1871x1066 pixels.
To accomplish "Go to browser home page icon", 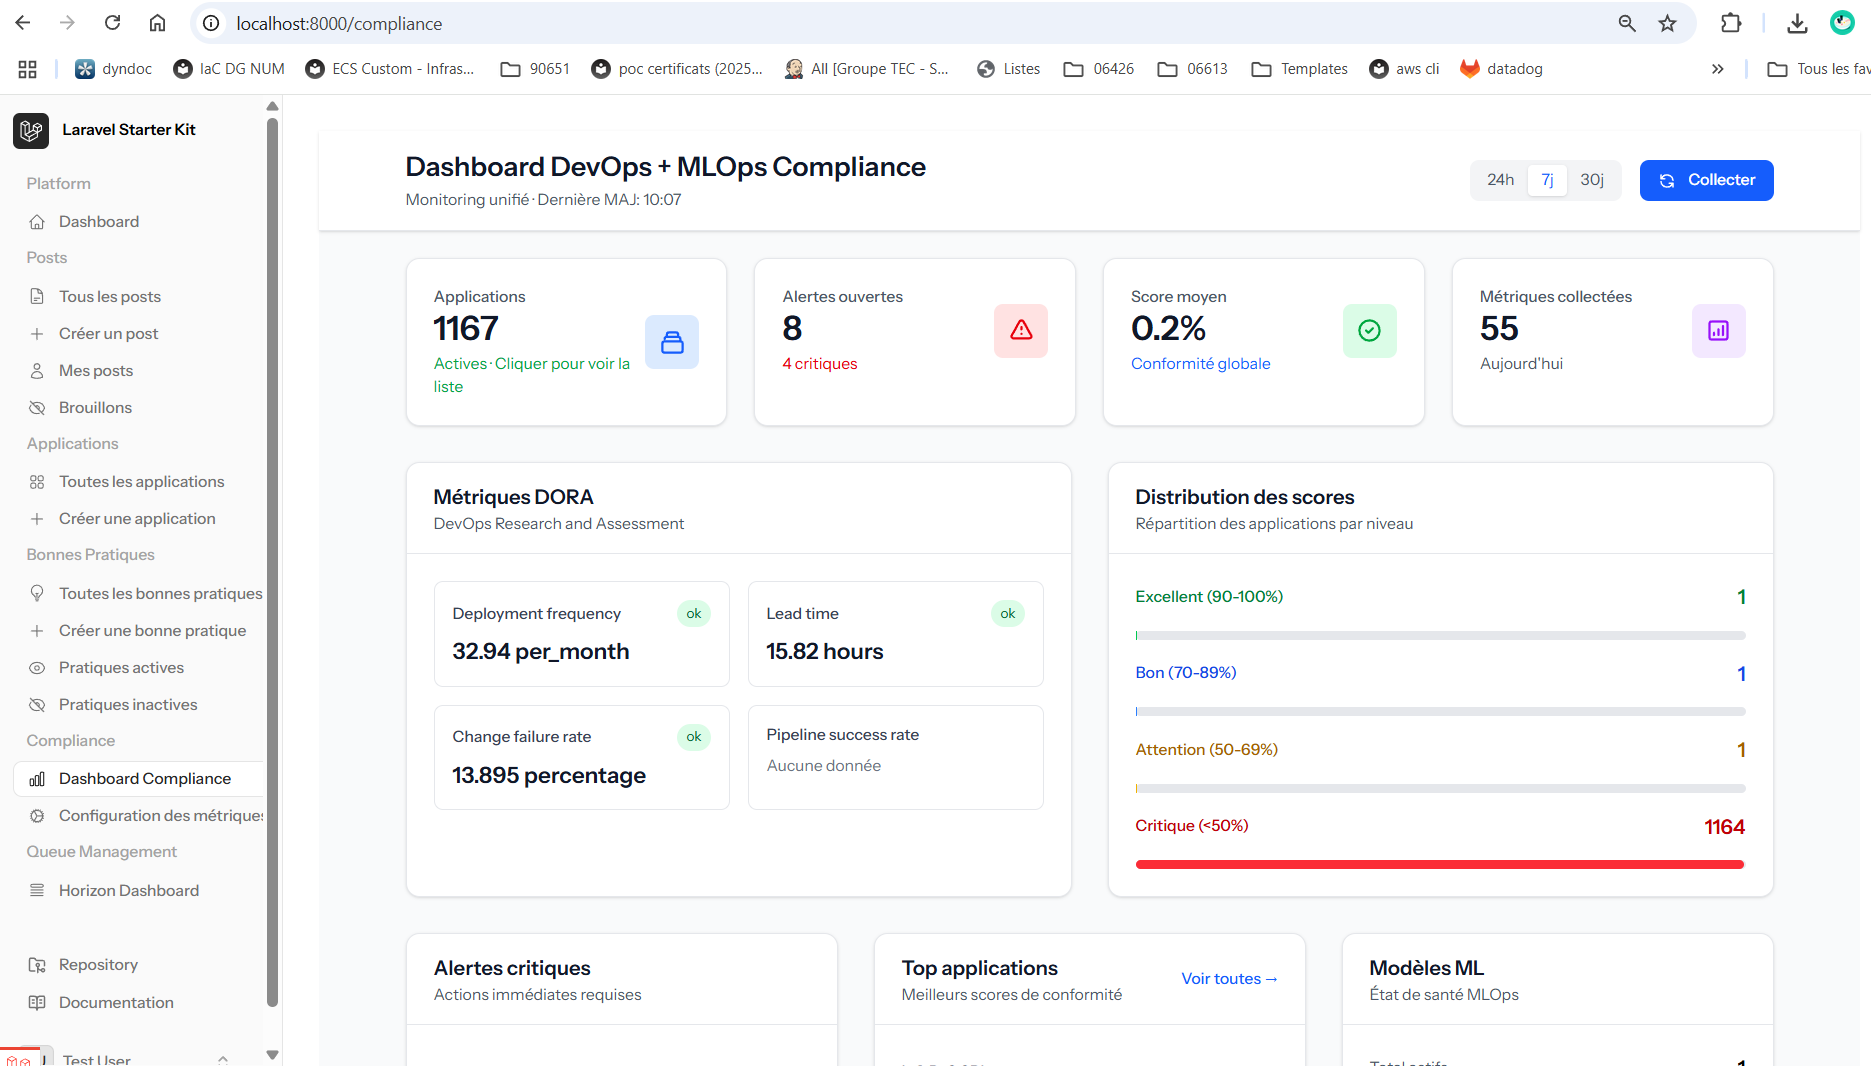I will tap(157, 23).
